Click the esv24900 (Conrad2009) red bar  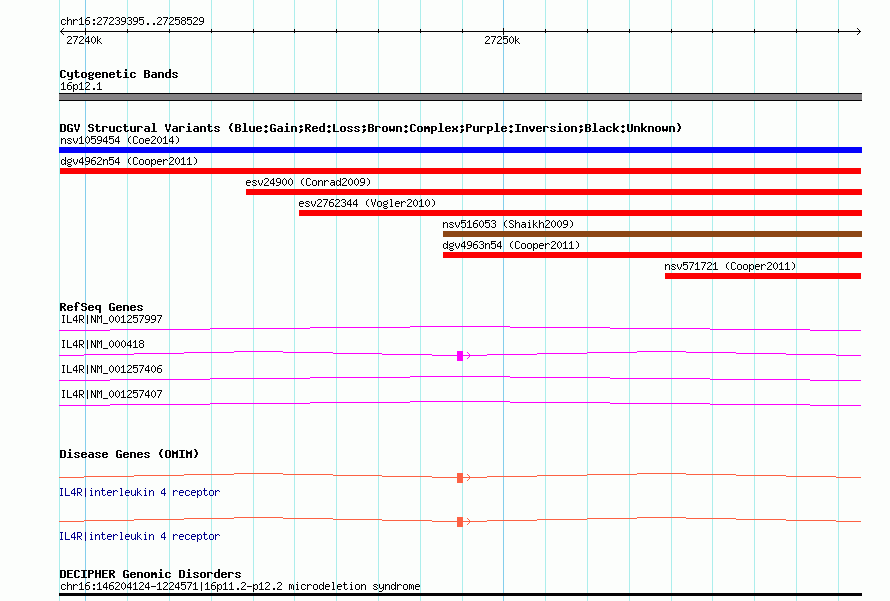coord(554,192)
